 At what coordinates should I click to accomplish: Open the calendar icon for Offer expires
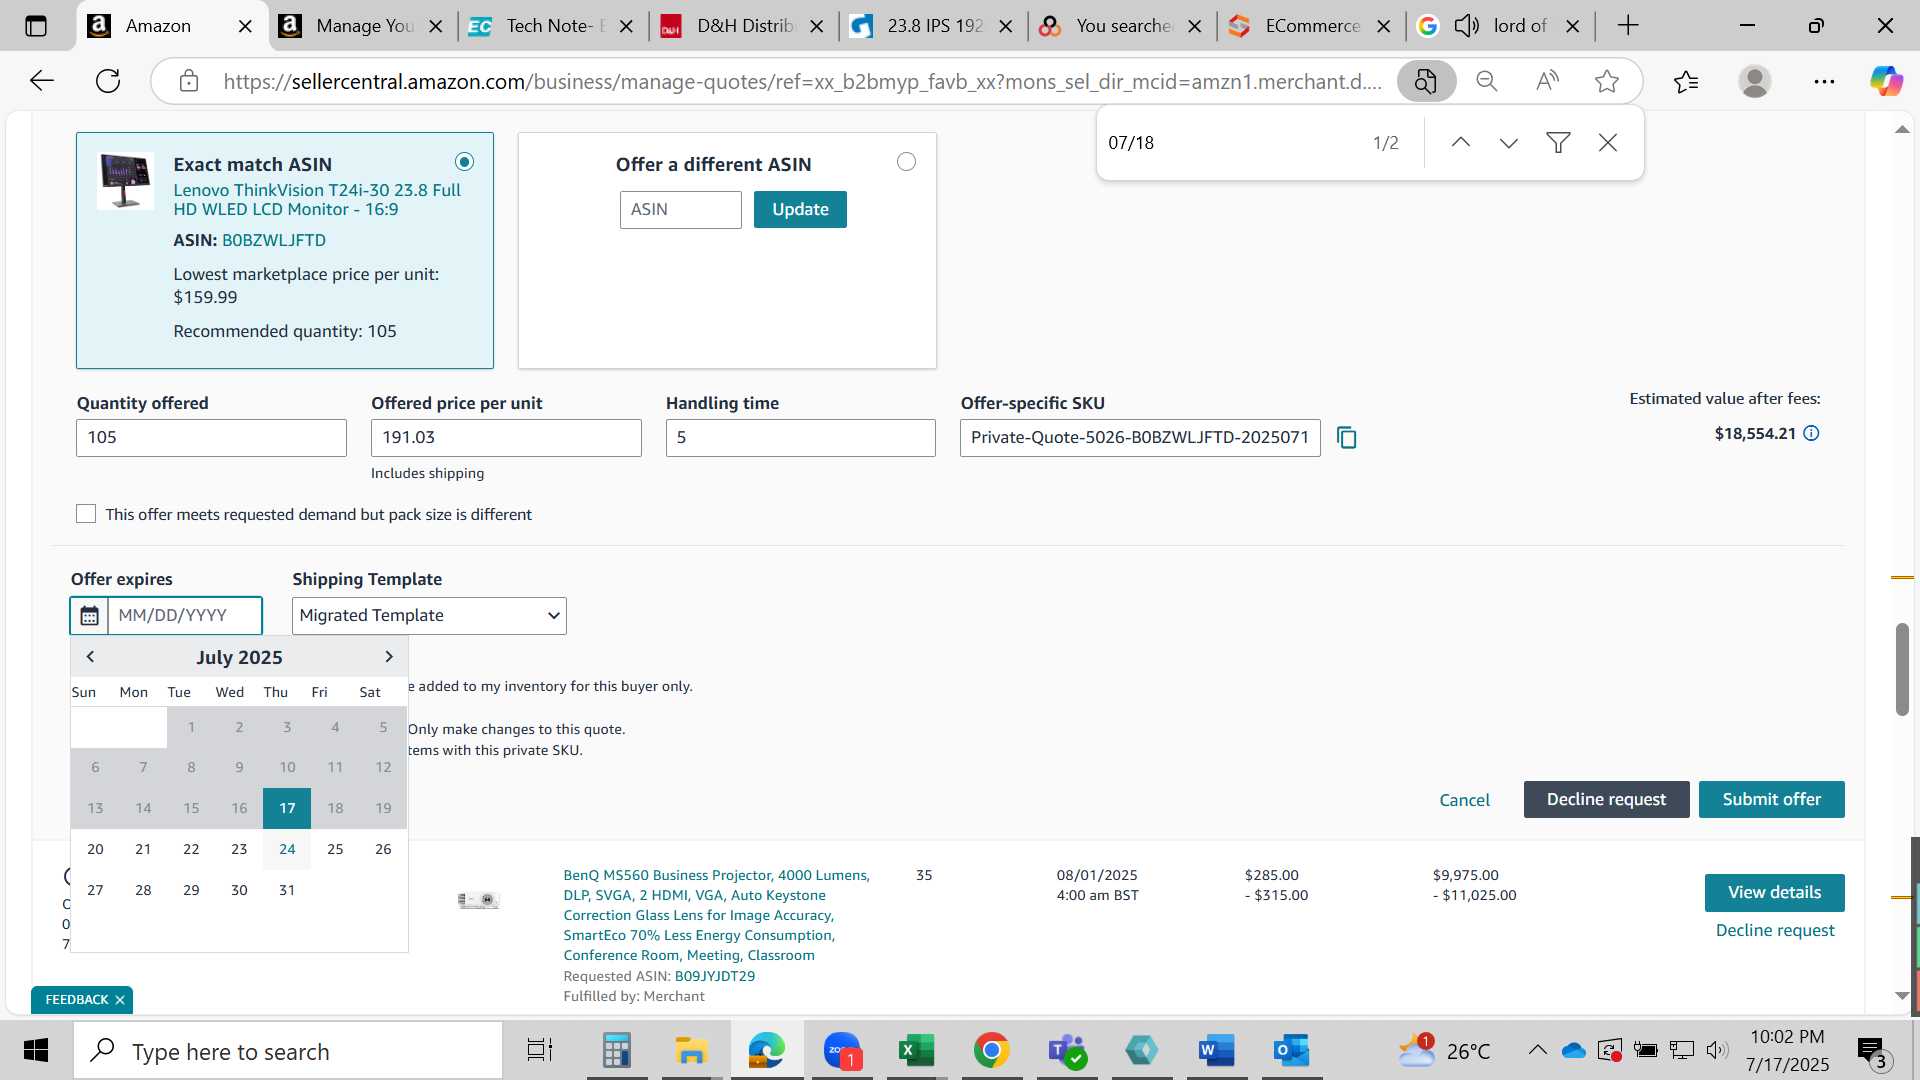click(x=89, y=616)
